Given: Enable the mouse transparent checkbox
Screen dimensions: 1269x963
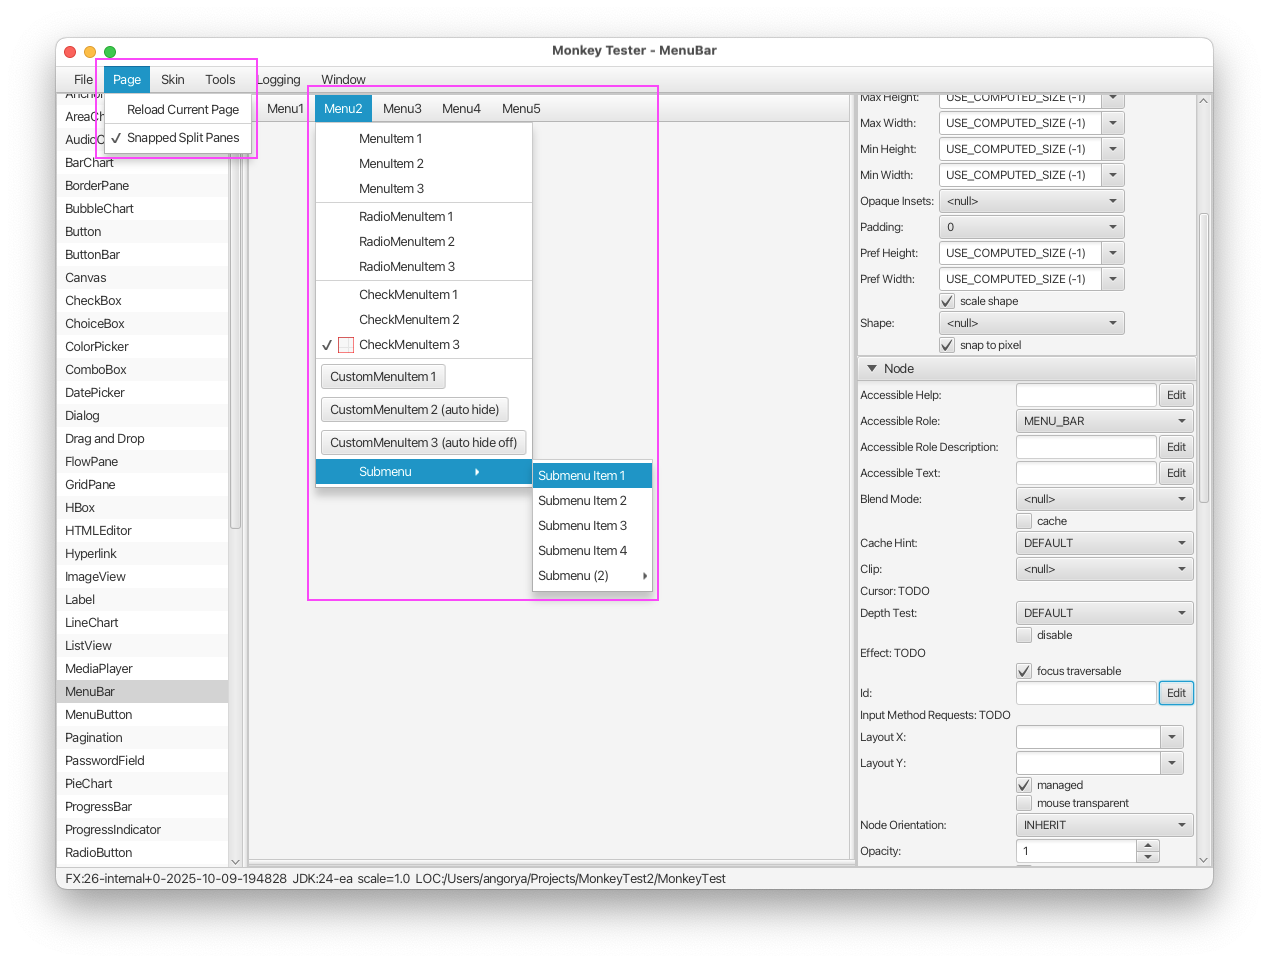Looking at the screenshot, I should (x=1024, y=803).
